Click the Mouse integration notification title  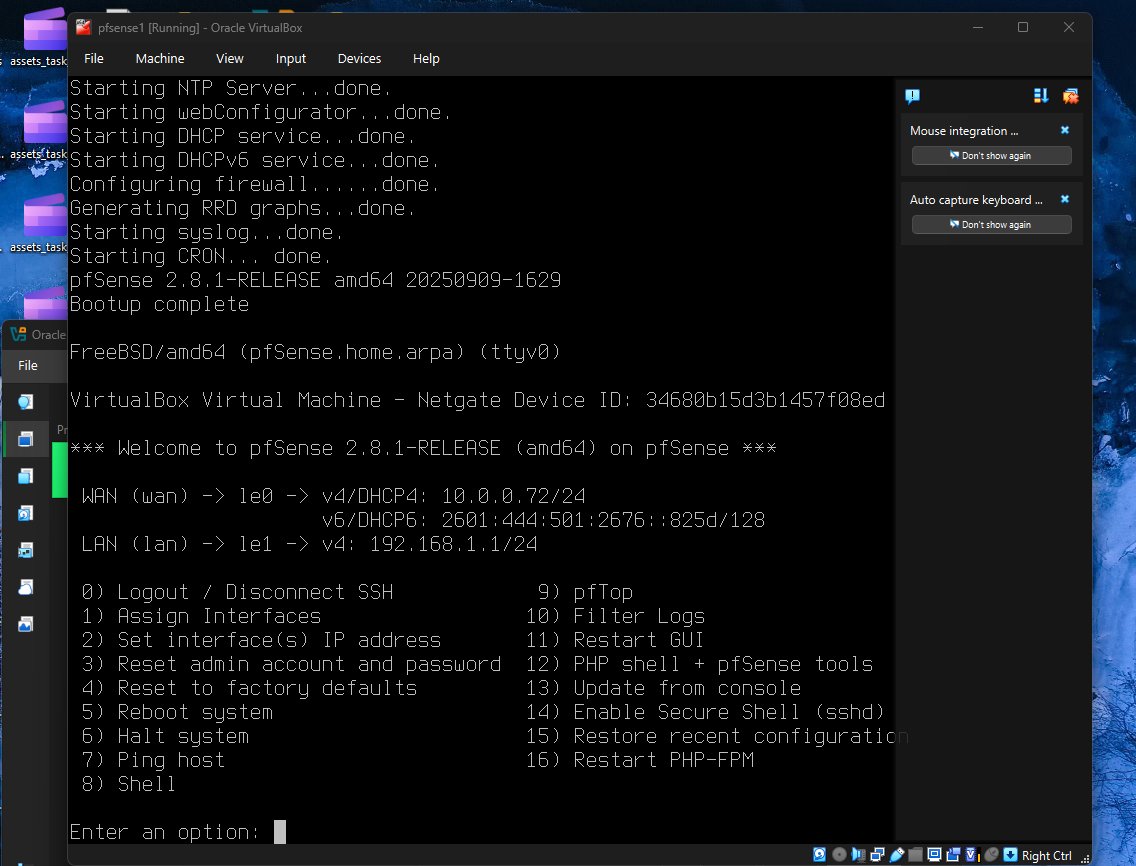964,131
